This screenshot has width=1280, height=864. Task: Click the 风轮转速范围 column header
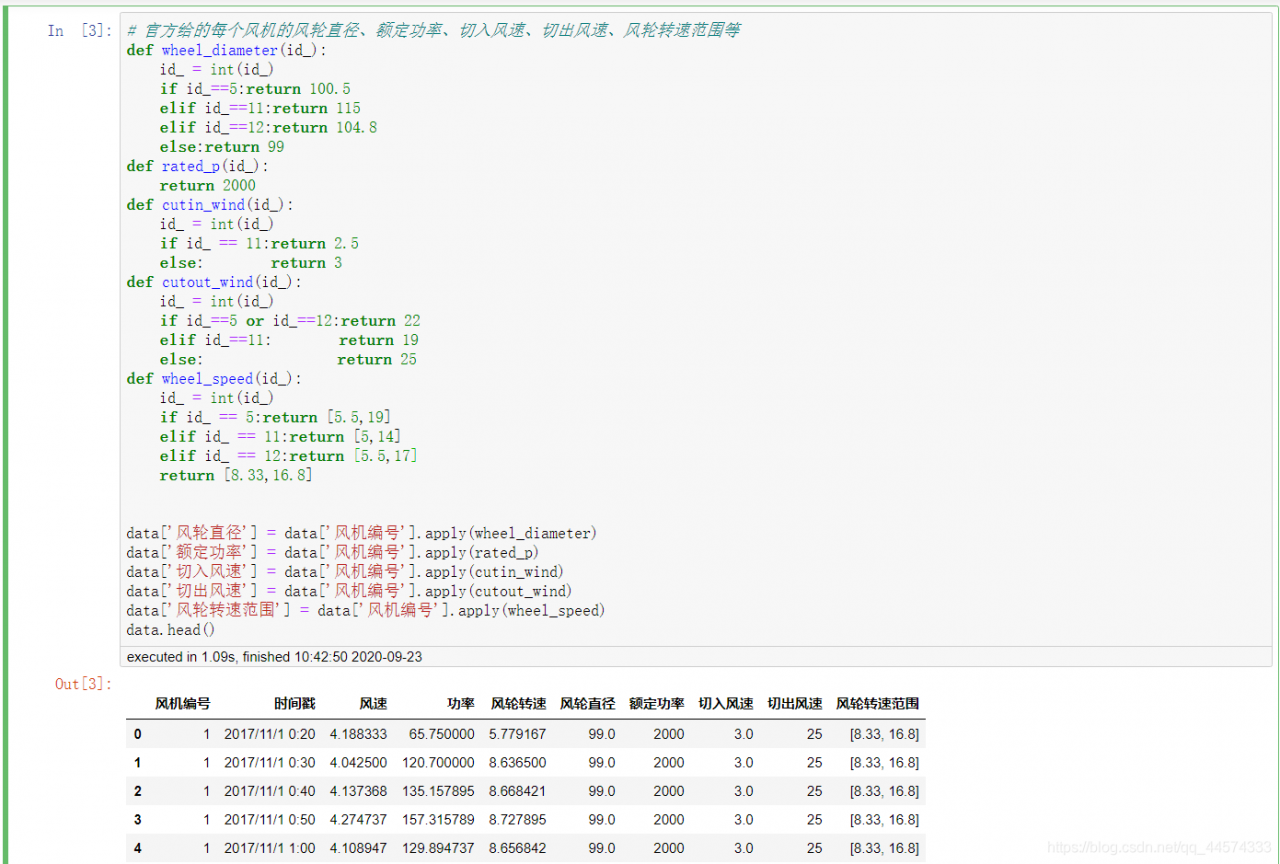point(878,704)
